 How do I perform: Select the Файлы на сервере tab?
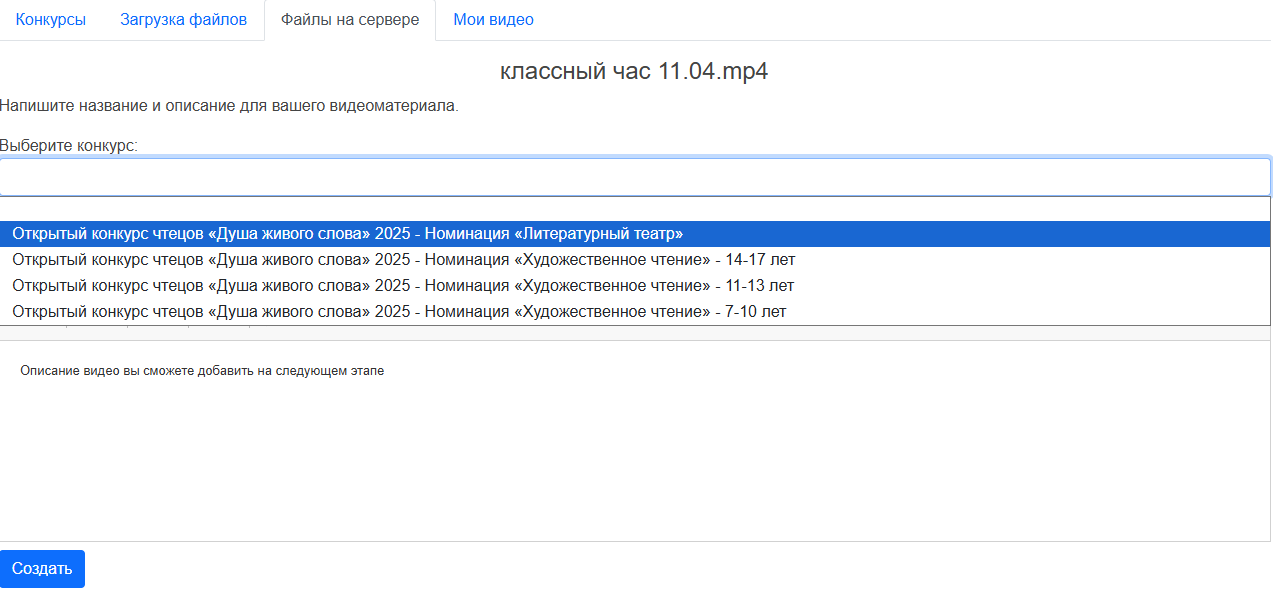click(349, 20)
